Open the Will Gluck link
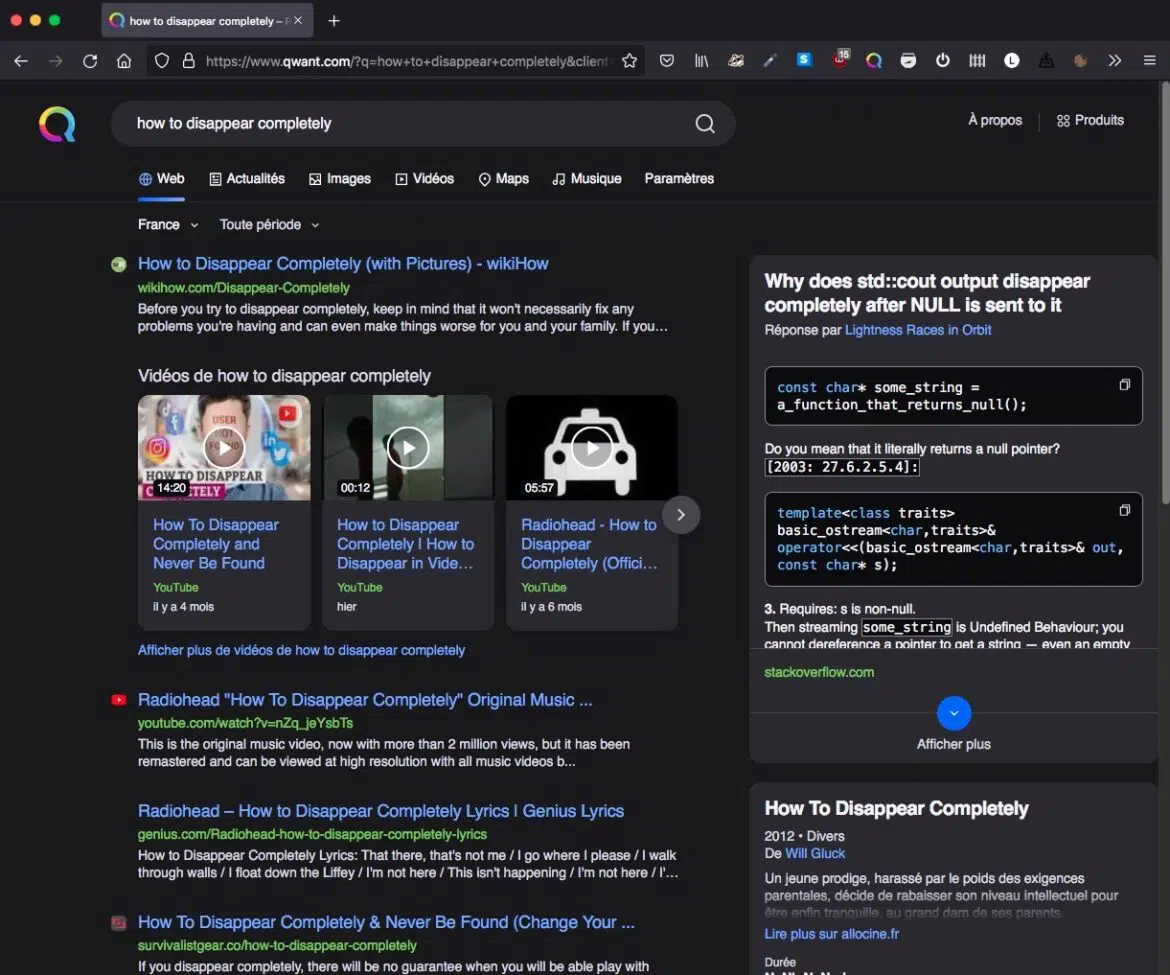Image resolution: width=1170 pixels, height=975 pixels. click(815, 854)
